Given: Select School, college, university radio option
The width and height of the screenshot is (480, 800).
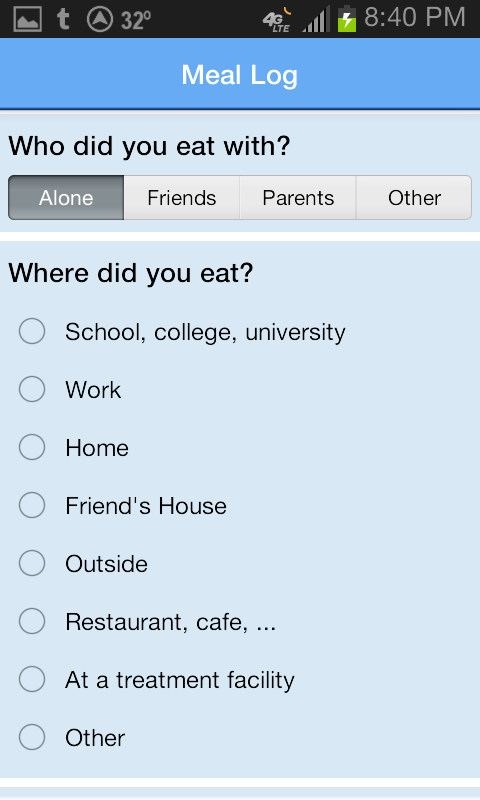Looking at the screenshot, I should pyautogui.click(x=240, y=332).
